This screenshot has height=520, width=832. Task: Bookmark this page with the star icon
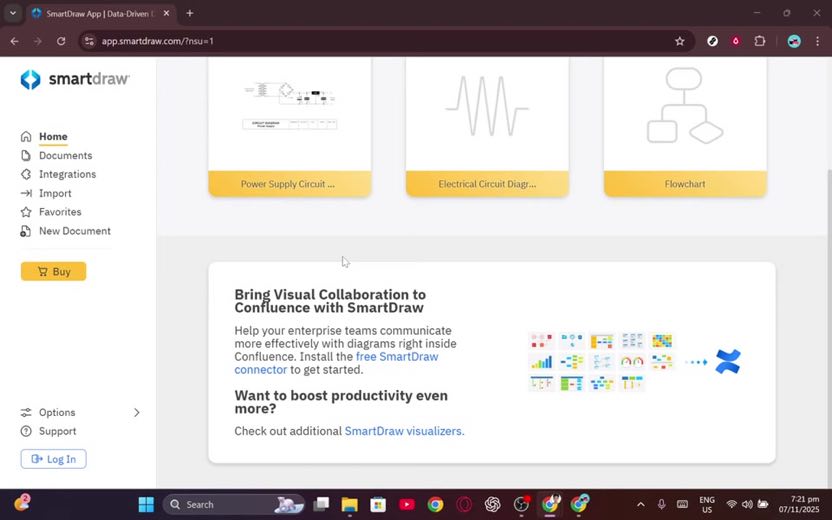point(680,41)
